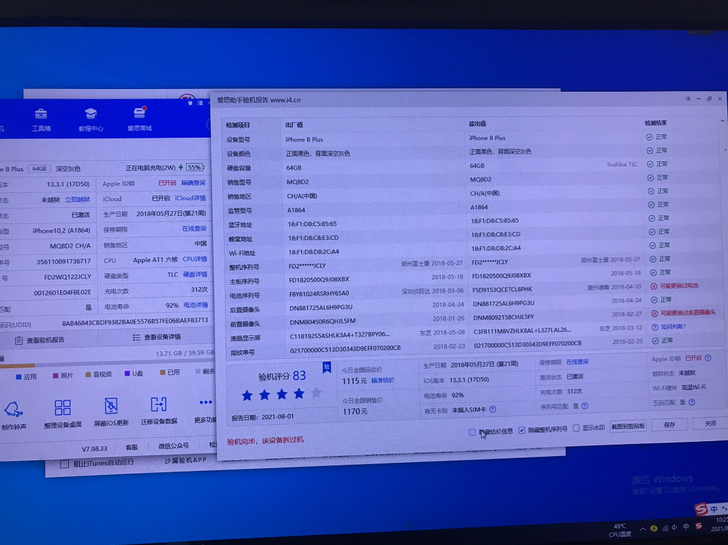The height and width of the screenshot is (545, 728).
Task: Open the 屏蔽iOS更新 block-update tool
Action: coord(111,412)
